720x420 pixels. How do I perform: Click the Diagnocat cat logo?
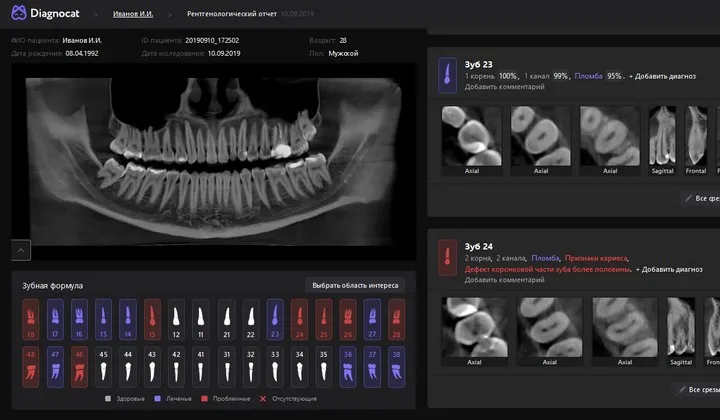(19, 13)
